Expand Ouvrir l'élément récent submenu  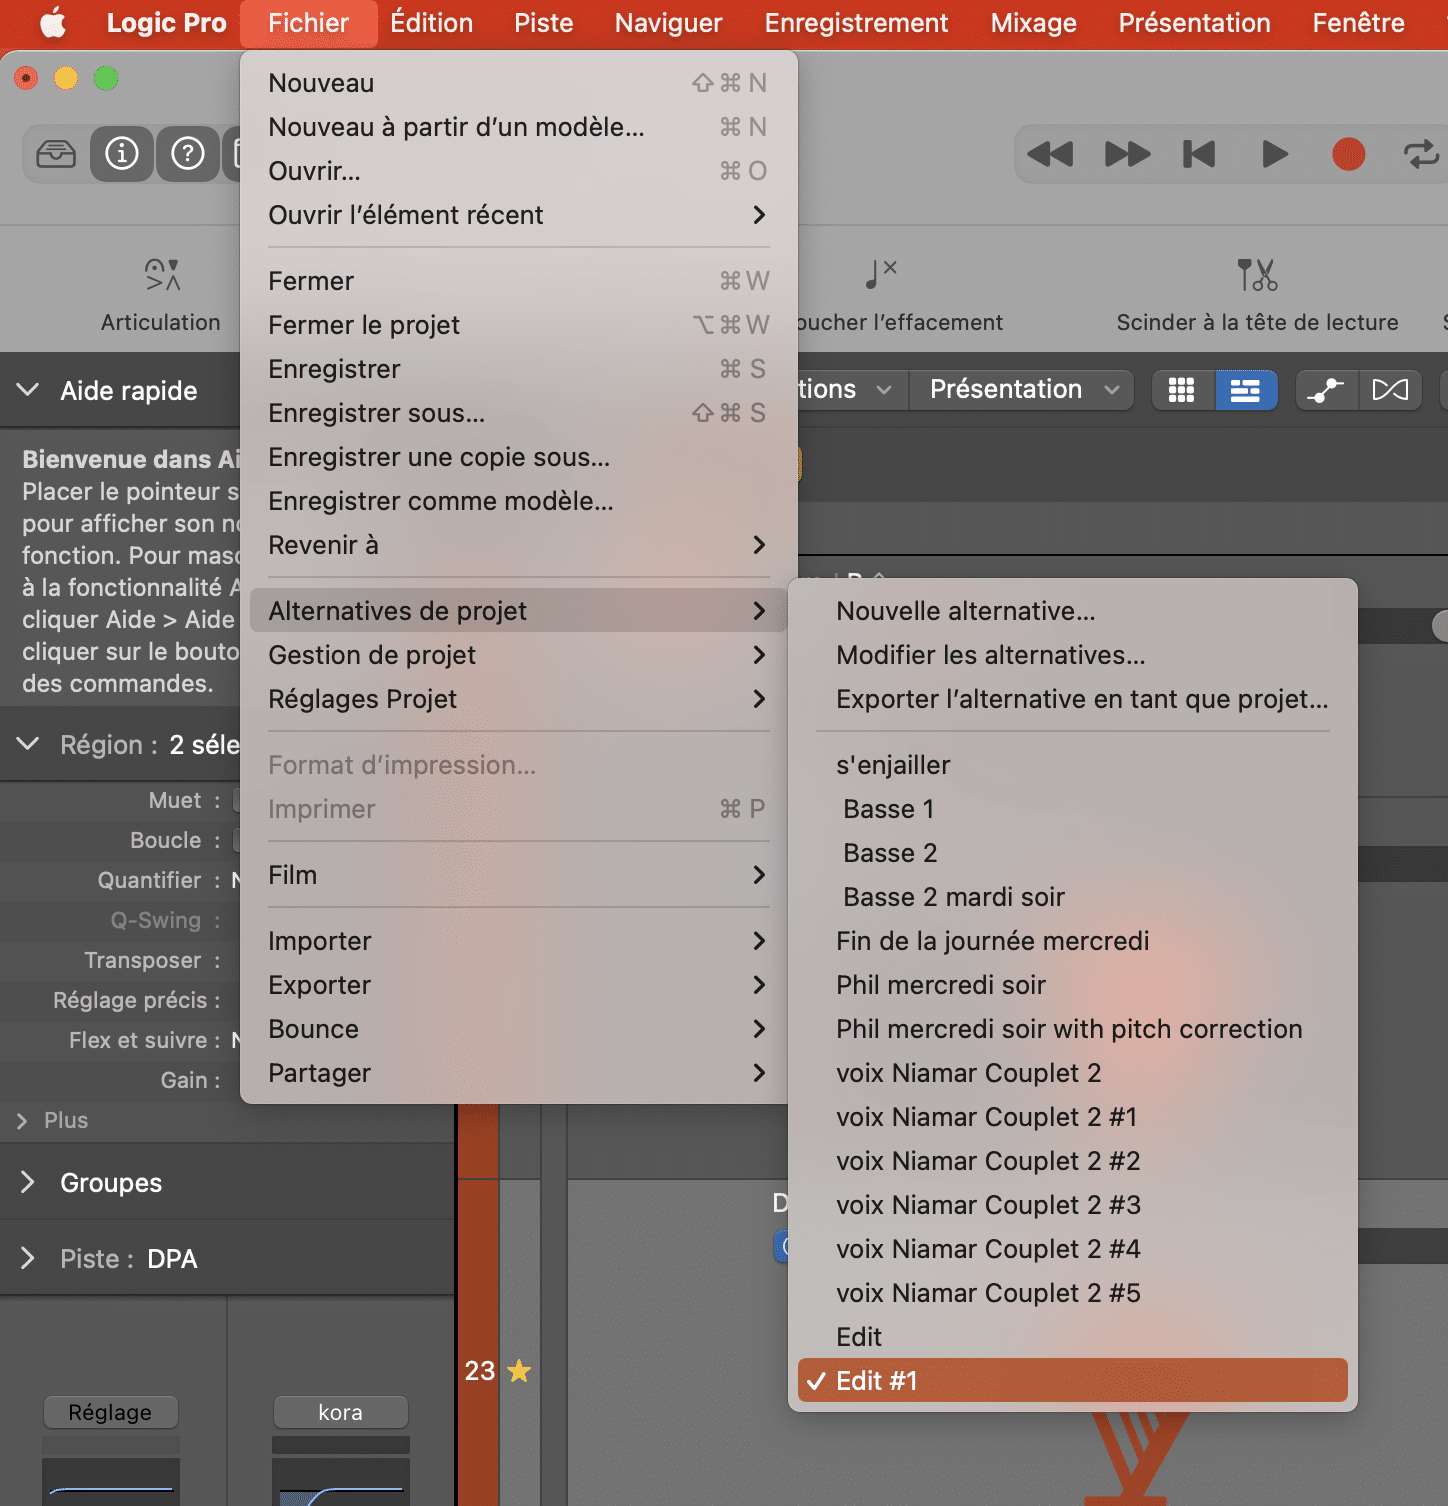pyautogui.click(x=518, y=215)
